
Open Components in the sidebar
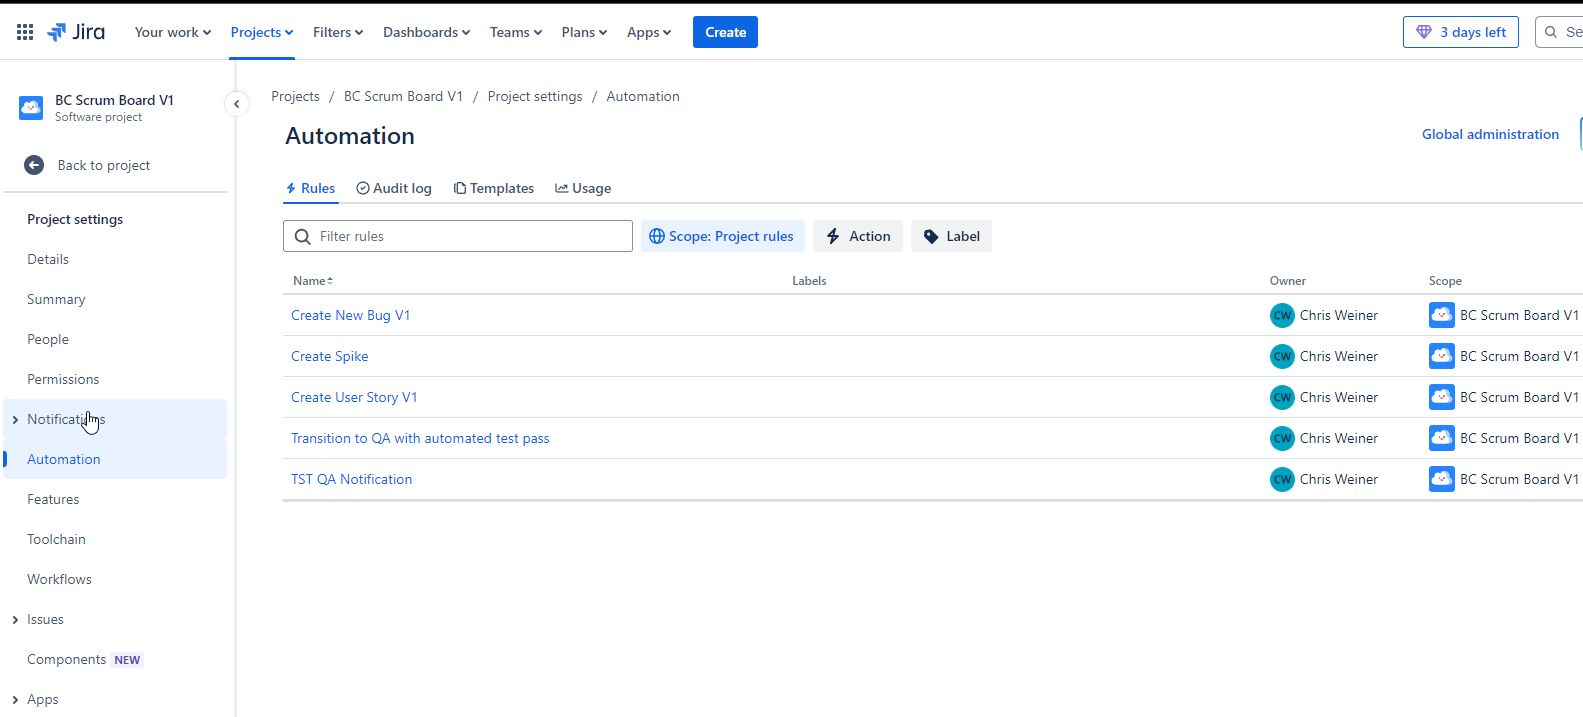tap(66, 659)
